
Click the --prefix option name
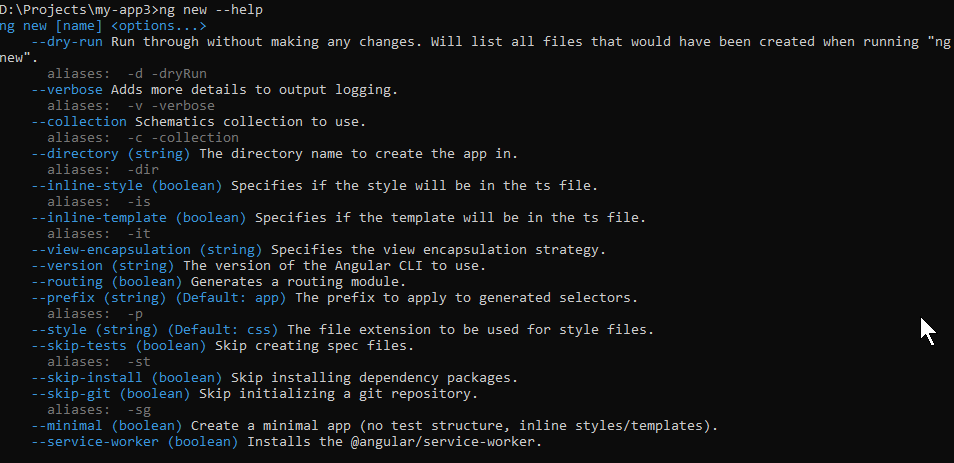[x=63, y=297]
